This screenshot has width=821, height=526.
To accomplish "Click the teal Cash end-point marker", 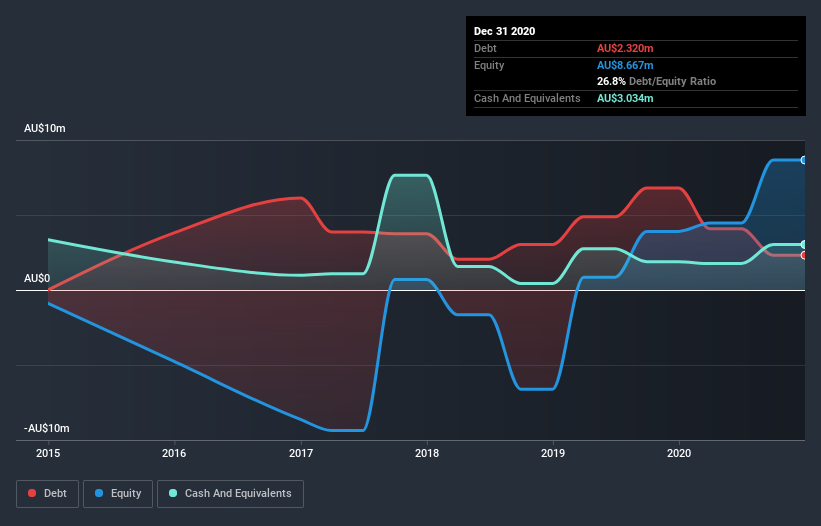I will [x=803, y=244].
